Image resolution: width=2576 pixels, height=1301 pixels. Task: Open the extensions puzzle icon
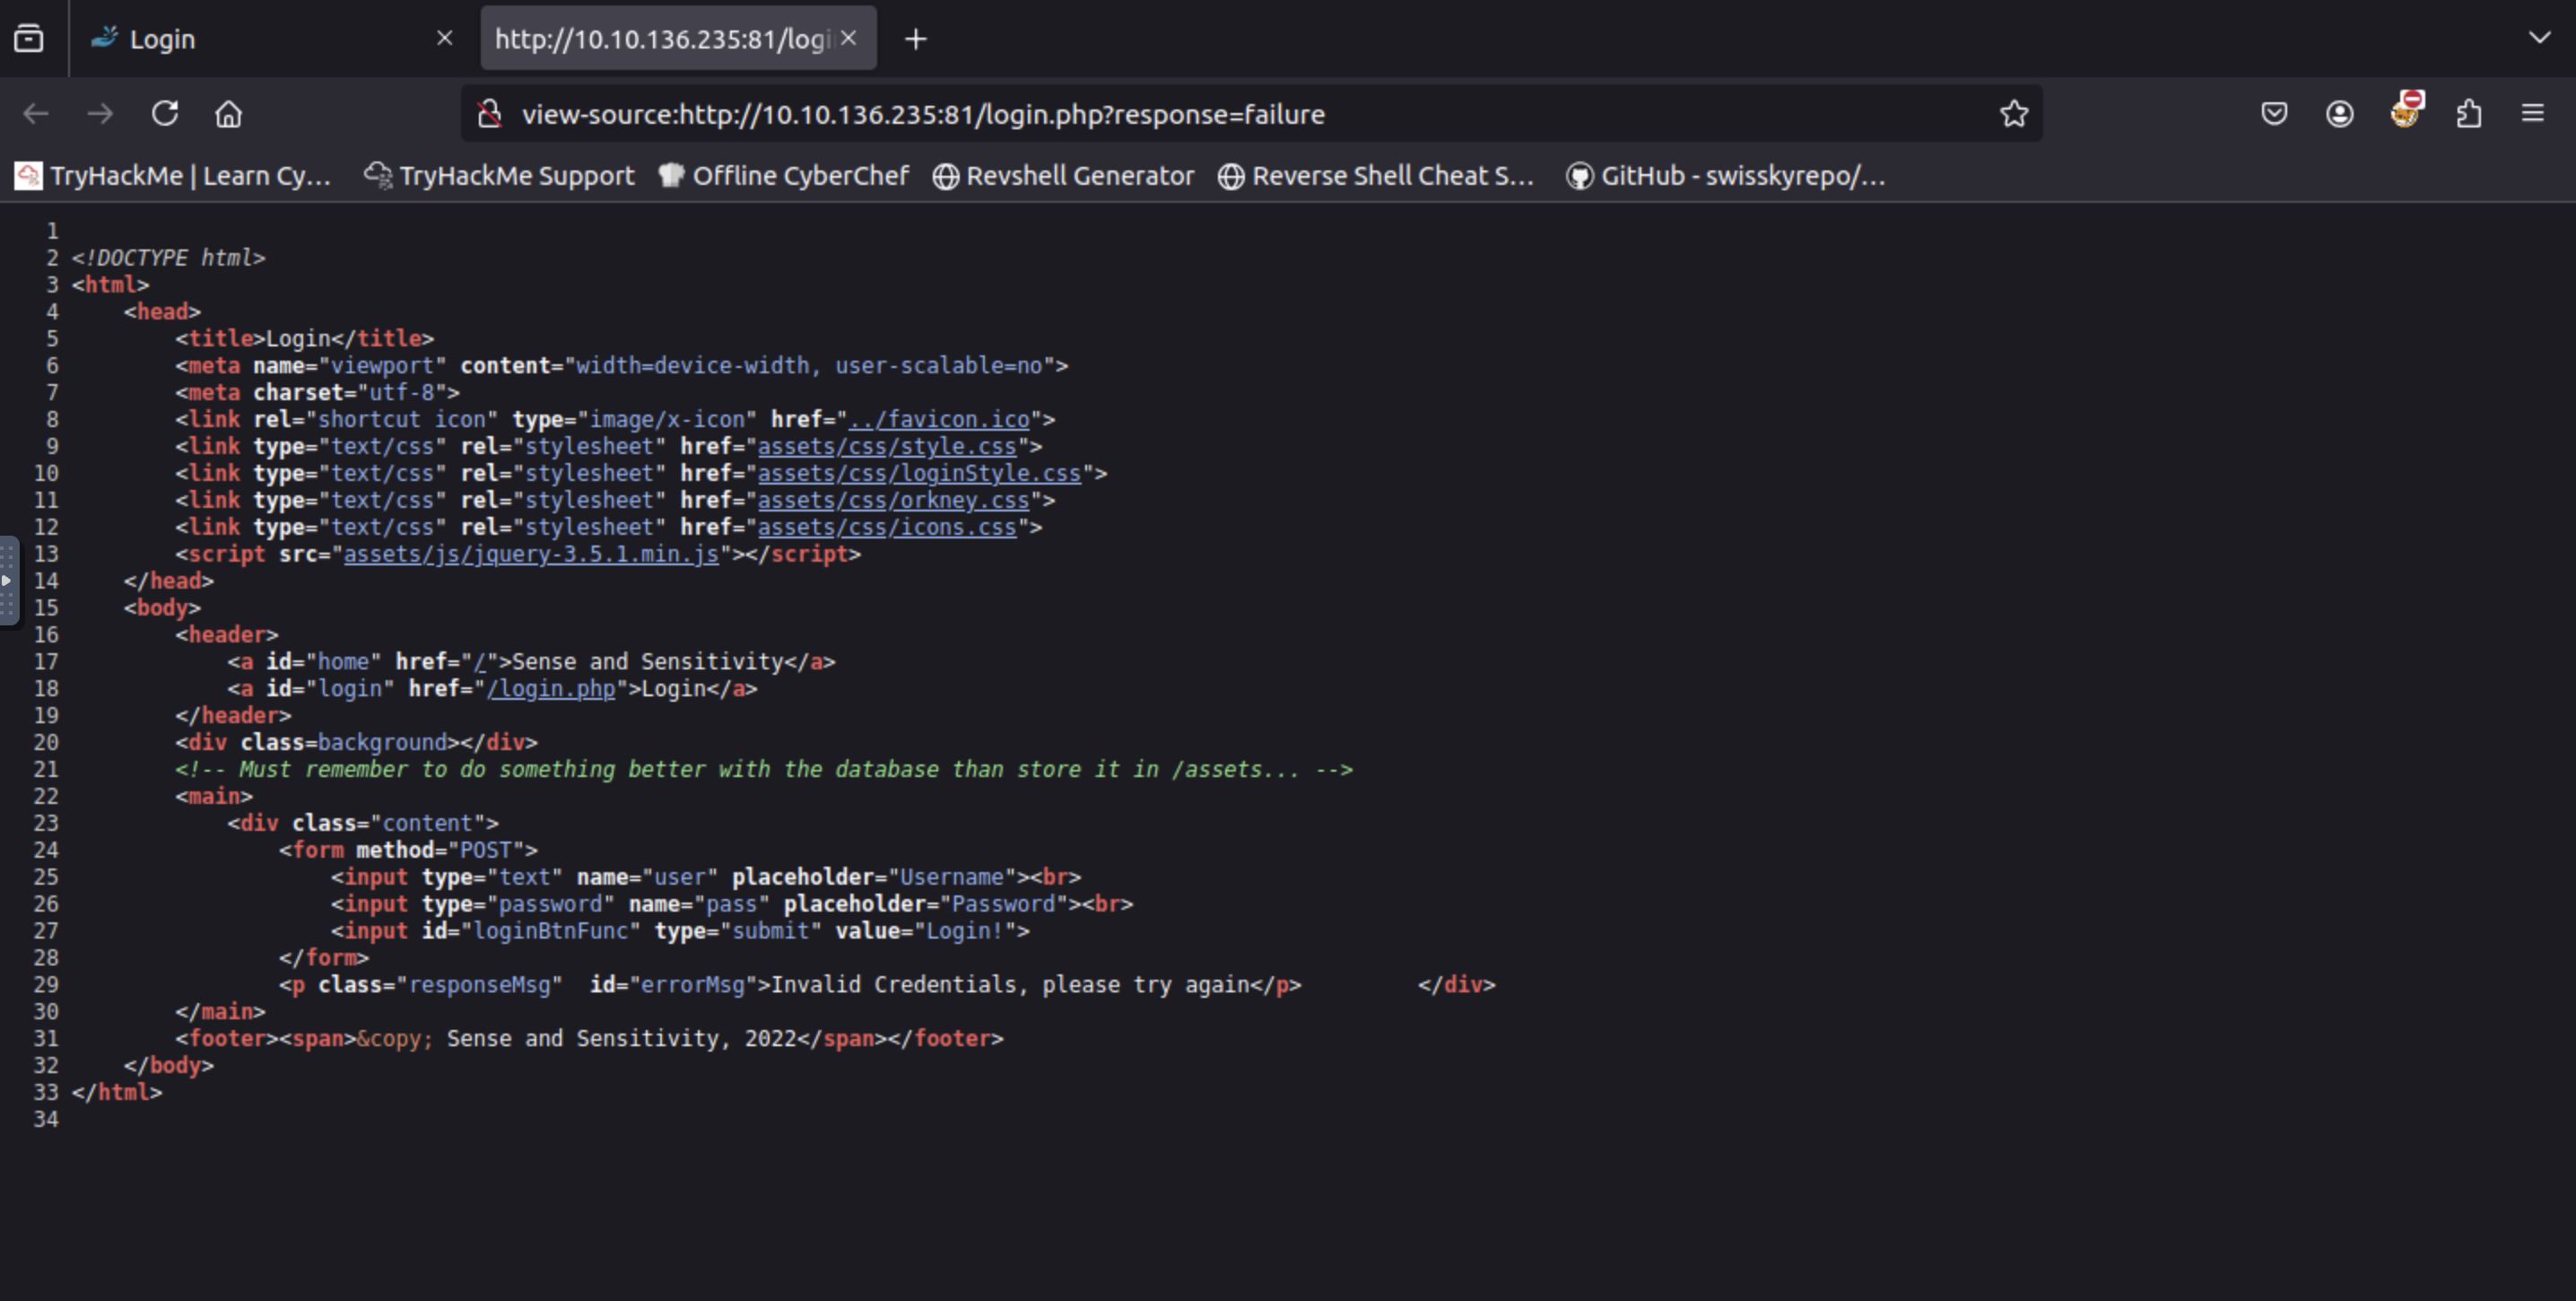point(2469,114)
